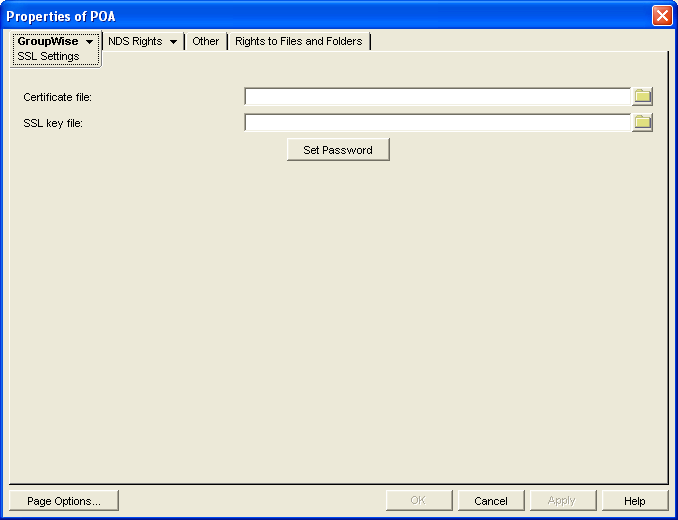Open the GroupWise tab dropdown arrow
Viewport: 678px width, 520px height.
90,41
